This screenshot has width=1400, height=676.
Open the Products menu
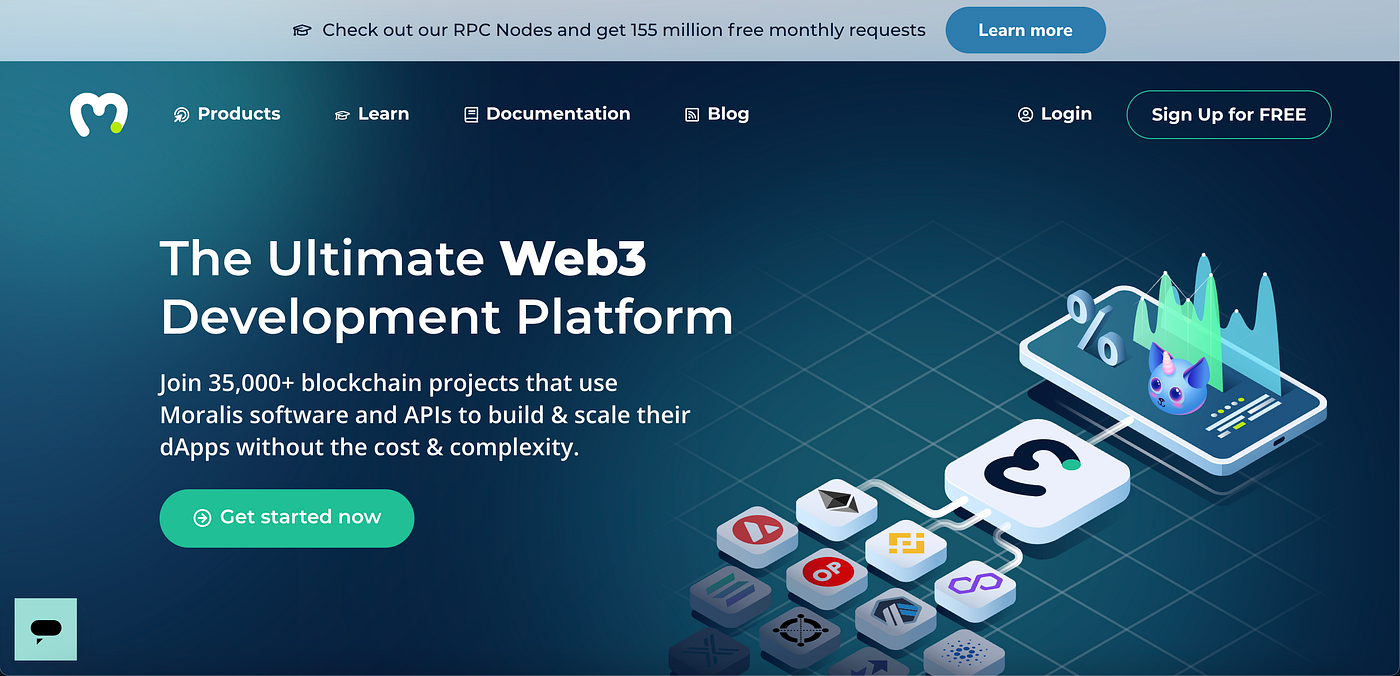(x=227, y=114)
